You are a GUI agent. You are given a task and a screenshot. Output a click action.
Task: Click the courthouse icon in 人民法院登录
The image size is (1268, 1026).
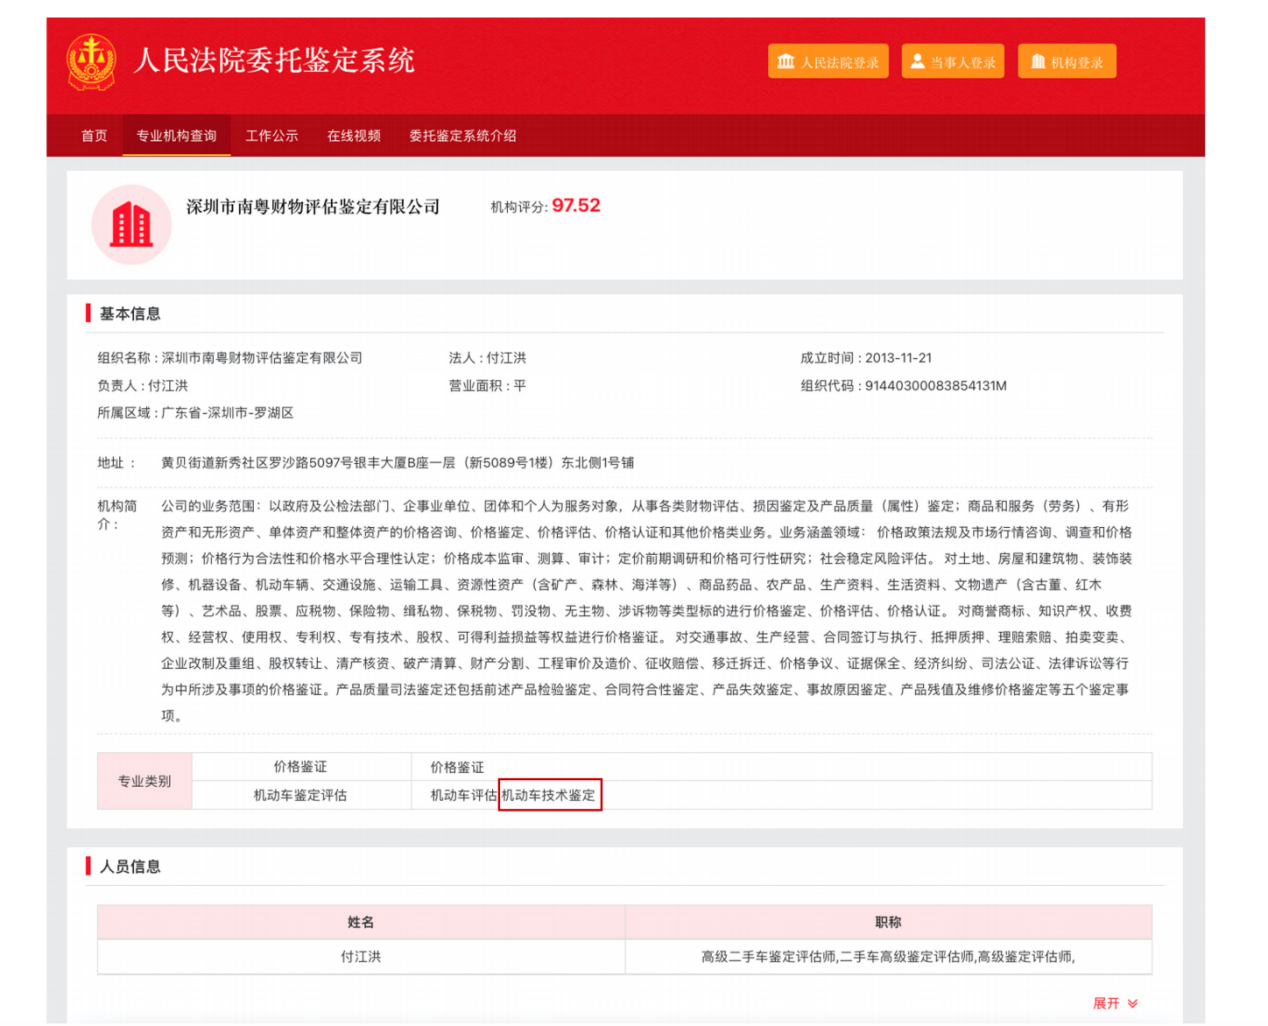786,62
